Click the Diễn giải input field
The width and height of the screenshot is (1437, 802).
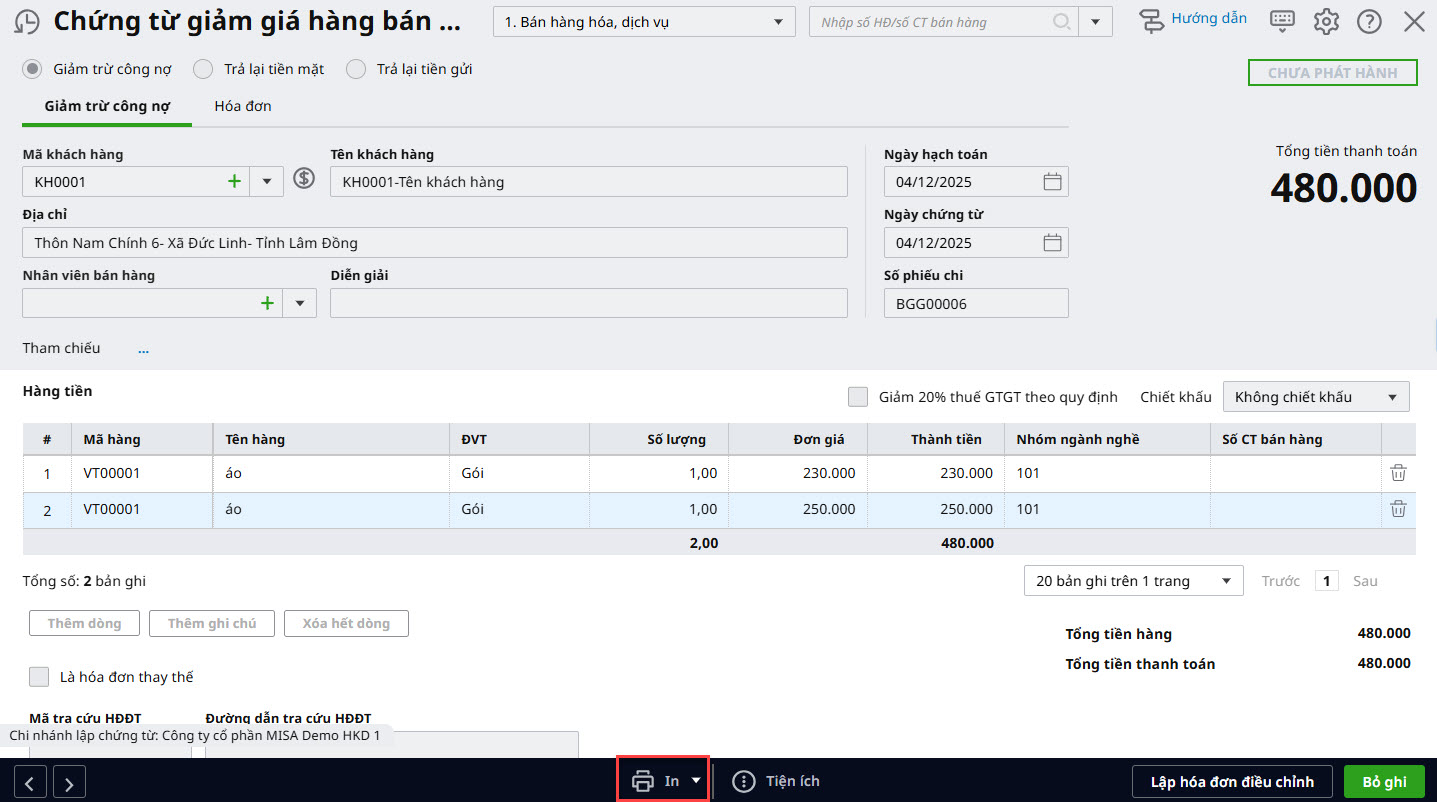point(588,303)
